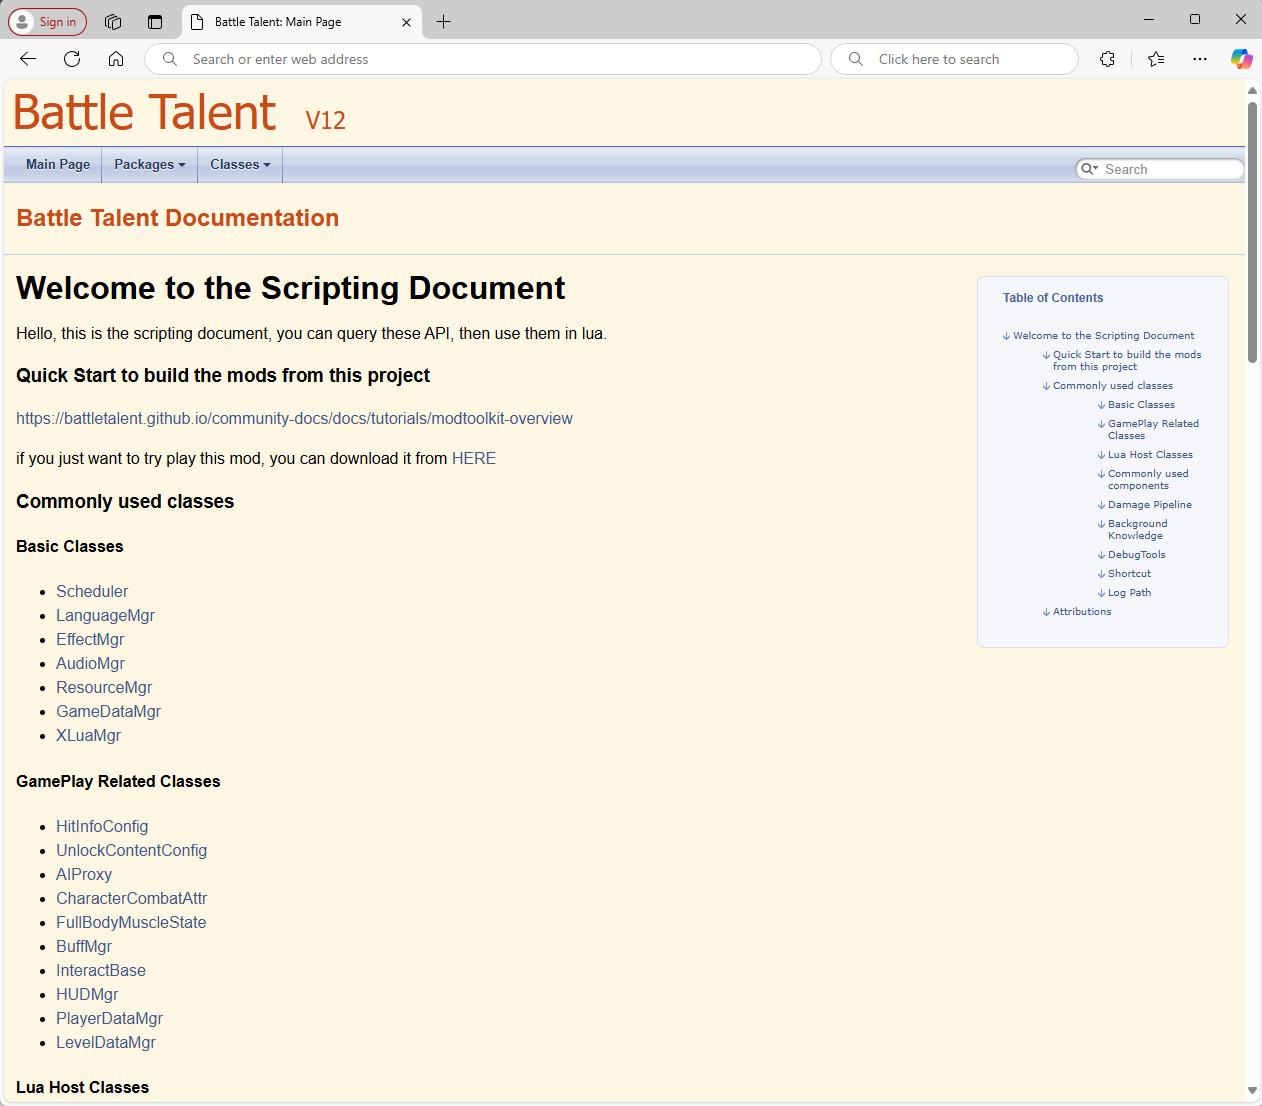This screenshot has height=1106, width=1262.
Task: Jump to 'Attributions' in contents
Action: 1082,612
